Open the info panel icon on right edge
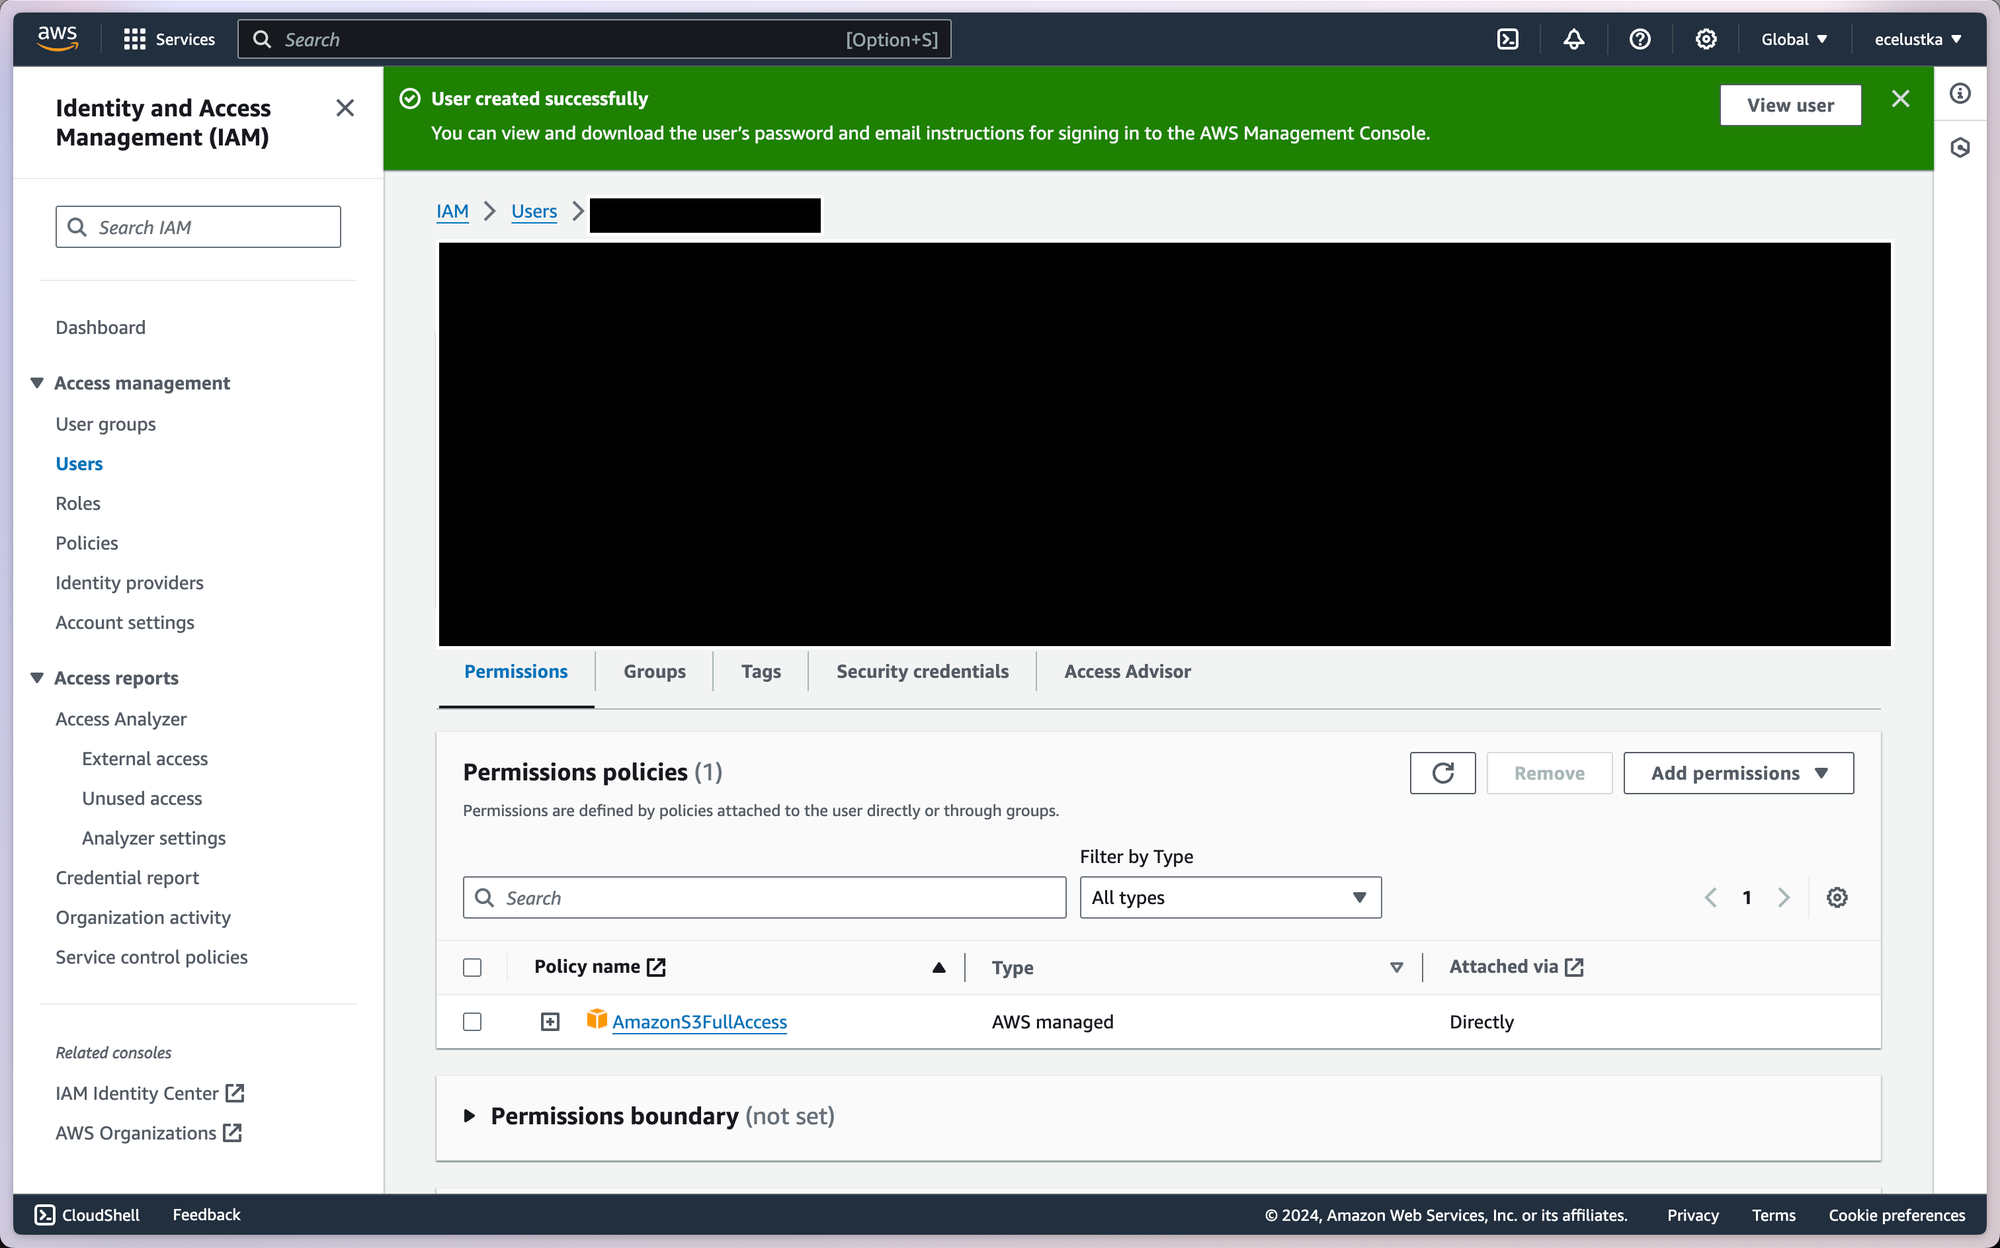This screenshot has width=2000, height=1248. 1960,94
